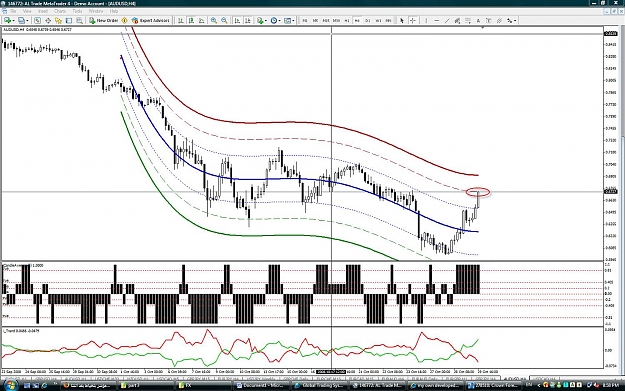Toggle the Data Window icon
The width and height of the screenshot is (625, 391).
point(48,20)
